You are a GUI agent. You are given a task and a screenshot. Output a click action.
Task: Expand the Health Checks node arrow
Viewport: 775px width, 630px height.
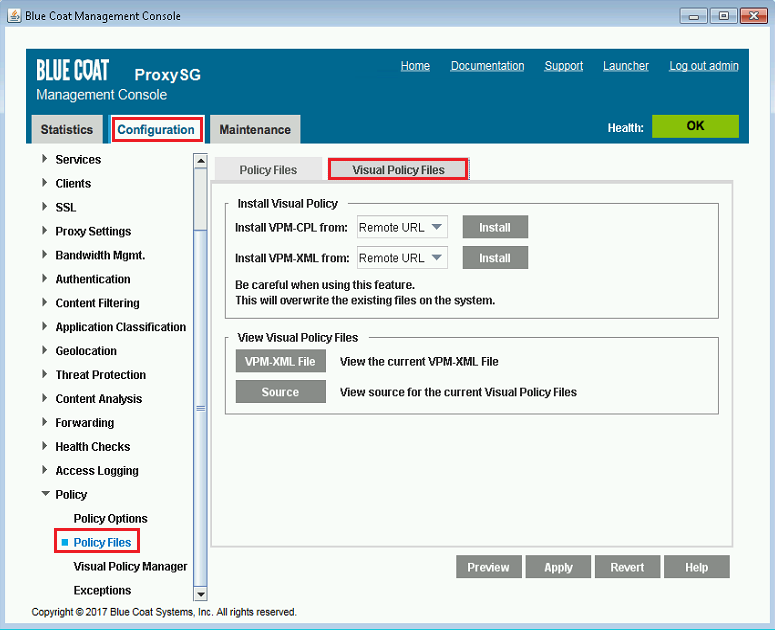coord(44,446)
